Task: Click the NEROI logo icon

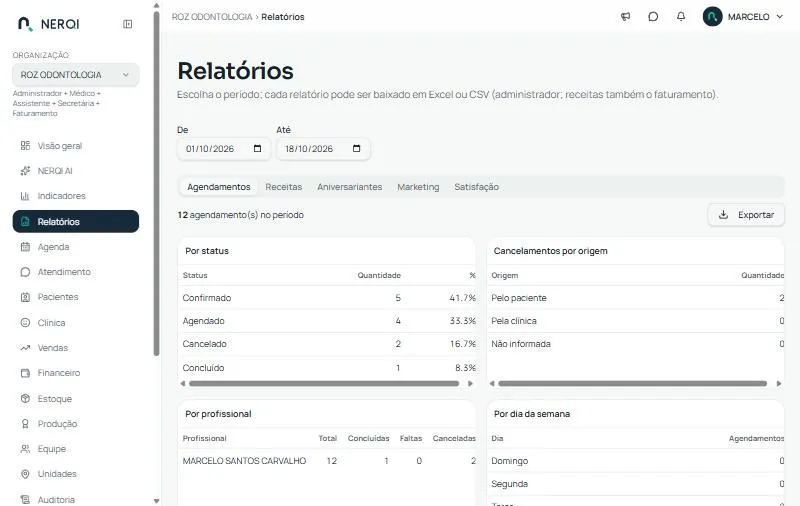Action: pos(25,24)
